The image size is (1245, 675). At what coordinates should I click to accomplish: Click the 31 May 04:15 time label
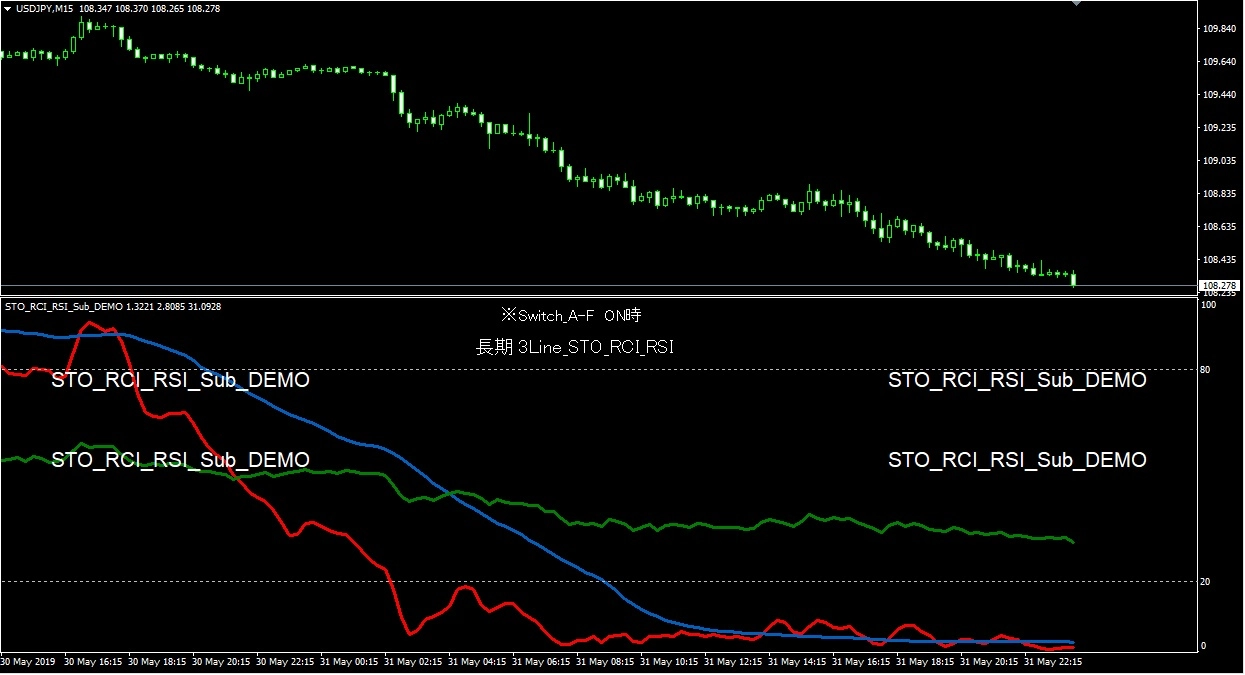[x=478, y=662]
